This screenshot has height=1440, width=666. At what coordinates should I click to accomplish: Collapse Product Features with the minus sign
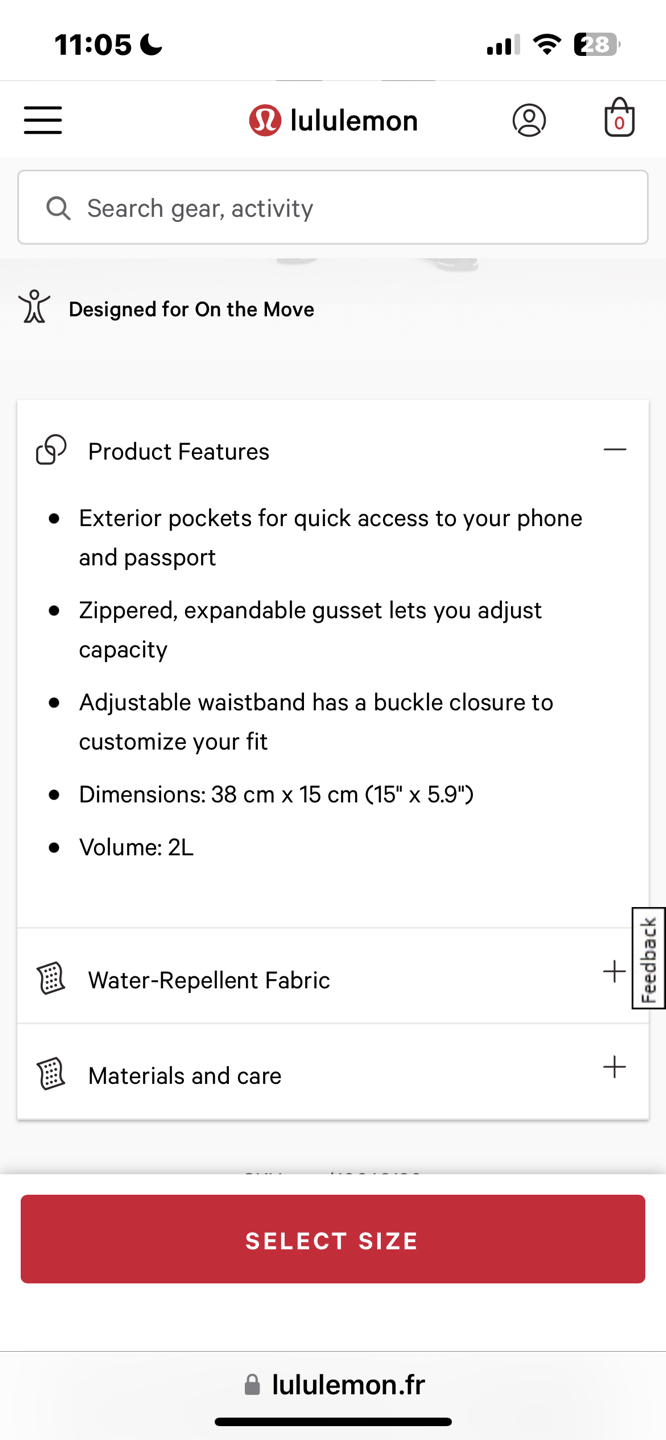click(615, 450)
